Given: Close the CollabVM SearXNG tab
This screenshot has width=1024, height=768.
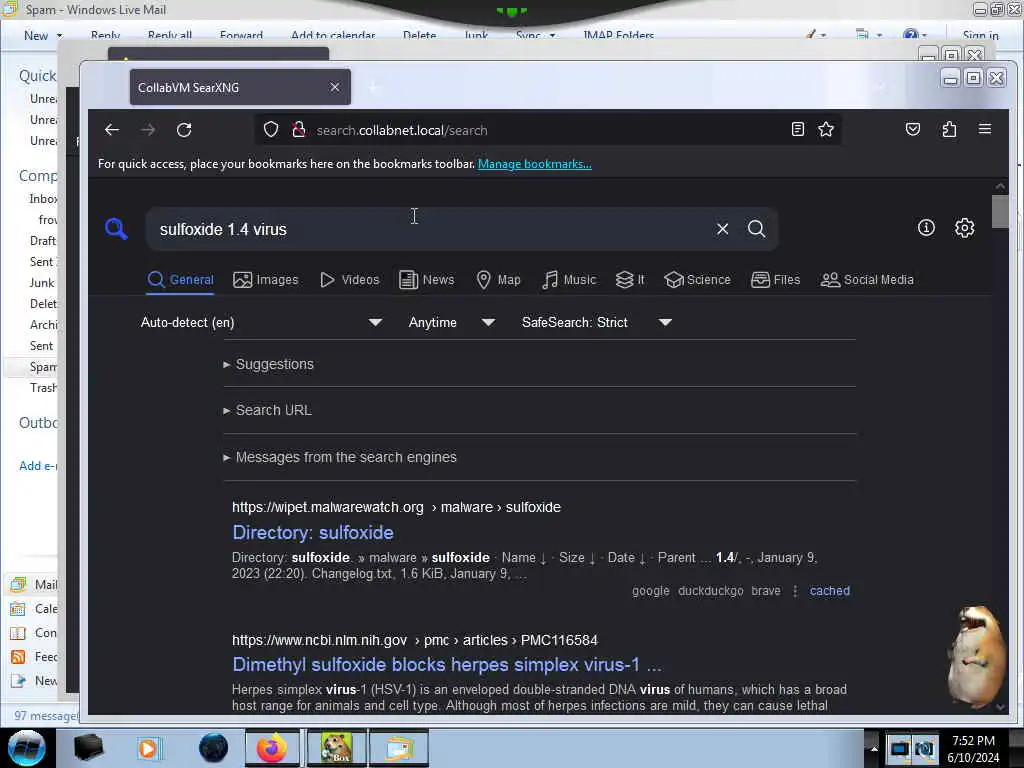Looking at the screenshot, I should click(x=335, y=87).
